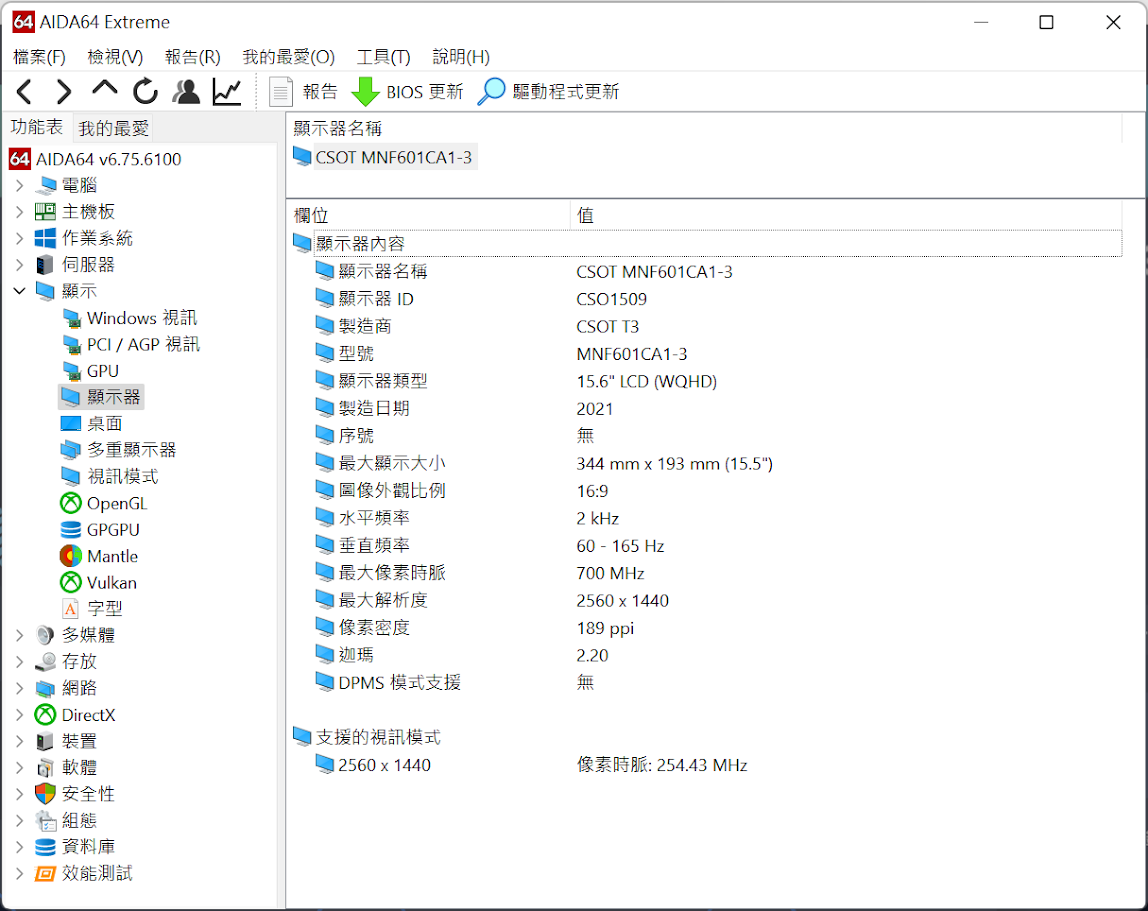This screenshot has height=911, width=1148.
Task: Click the BIOS 更新 button
Action: coord(407,92)
